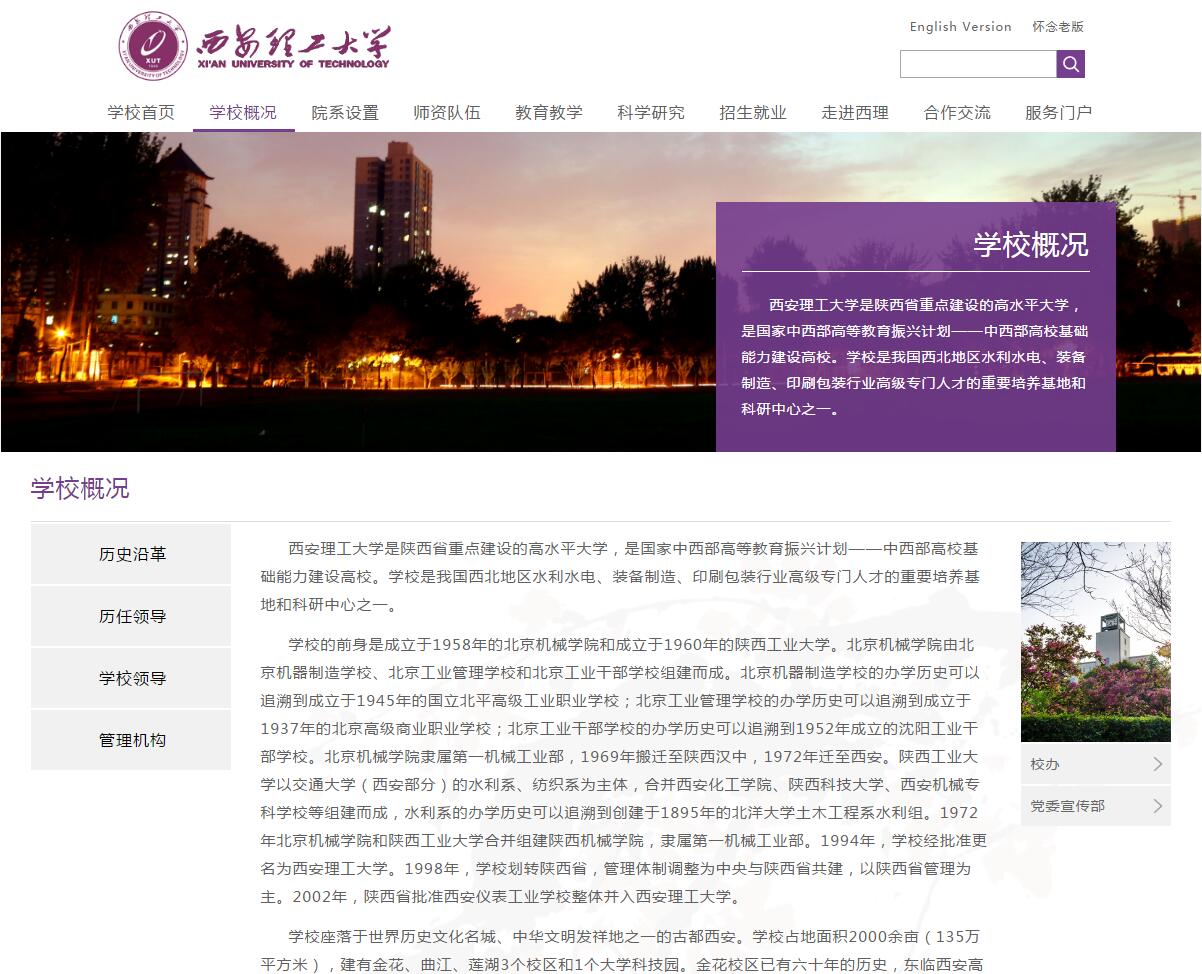Open the English Version link
Viewport: 1202px width, 974px height.
pyautogui.click(x=961, y=27)
